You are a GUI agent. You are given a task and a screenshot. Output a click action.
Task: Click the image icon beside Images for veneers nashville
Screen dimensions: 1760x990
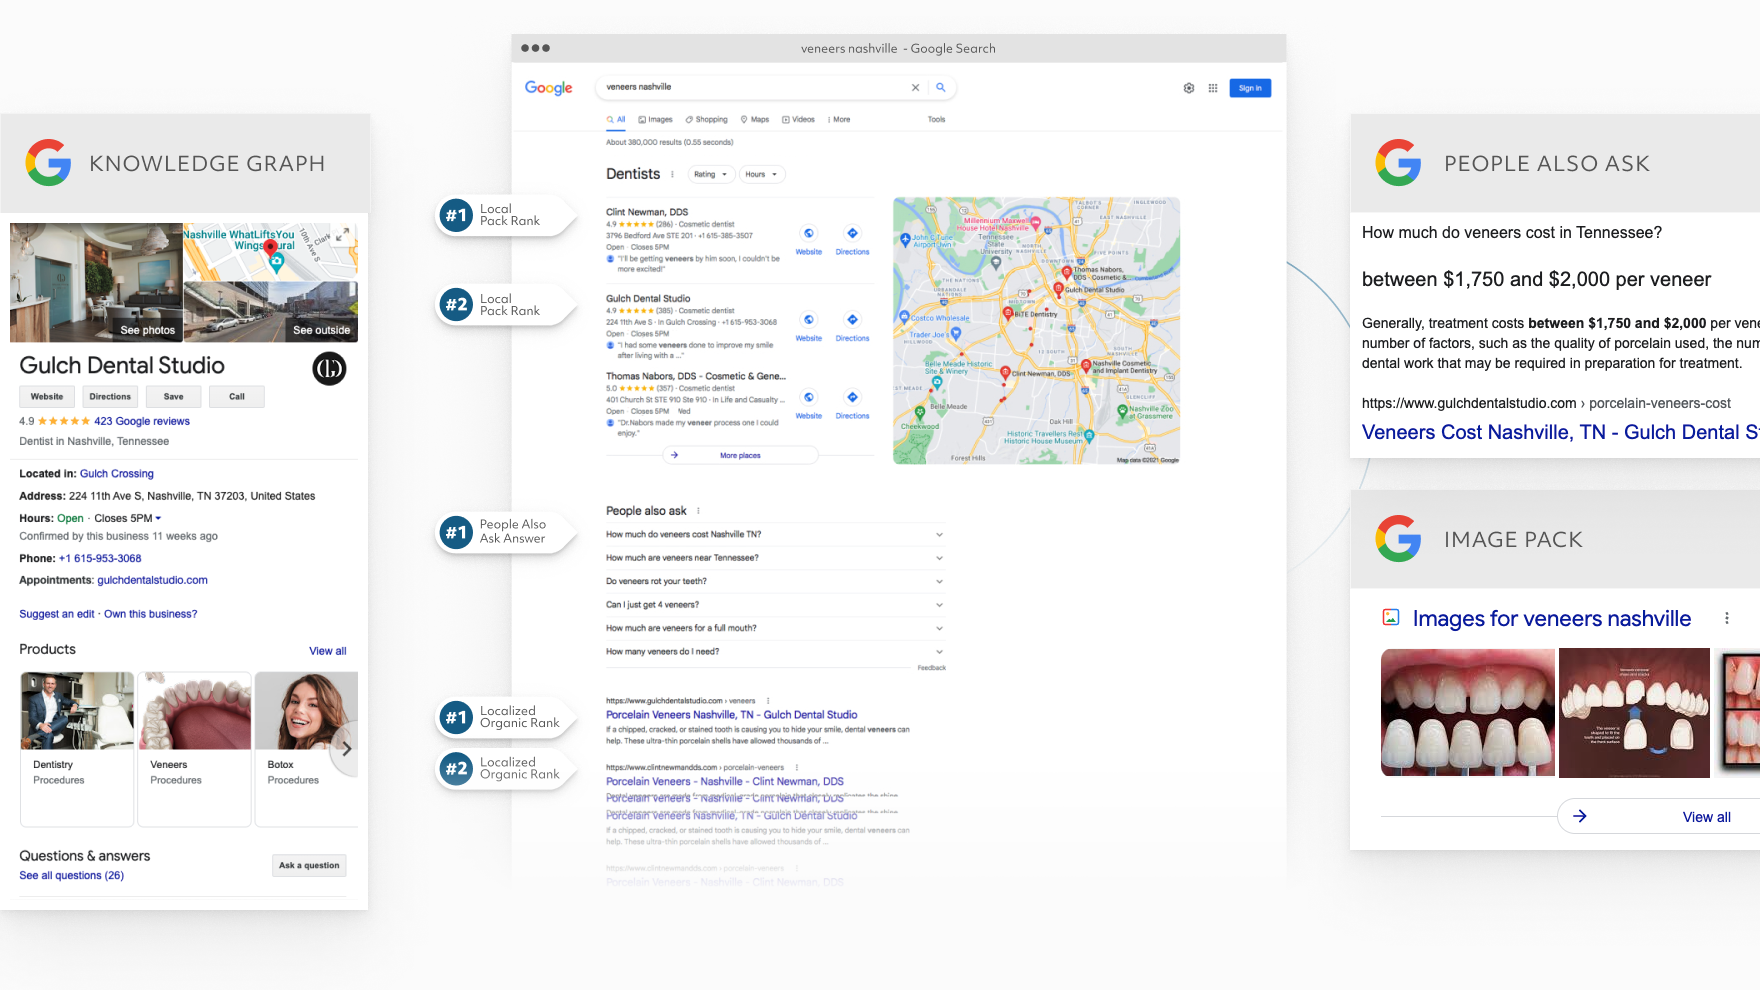1391,617
